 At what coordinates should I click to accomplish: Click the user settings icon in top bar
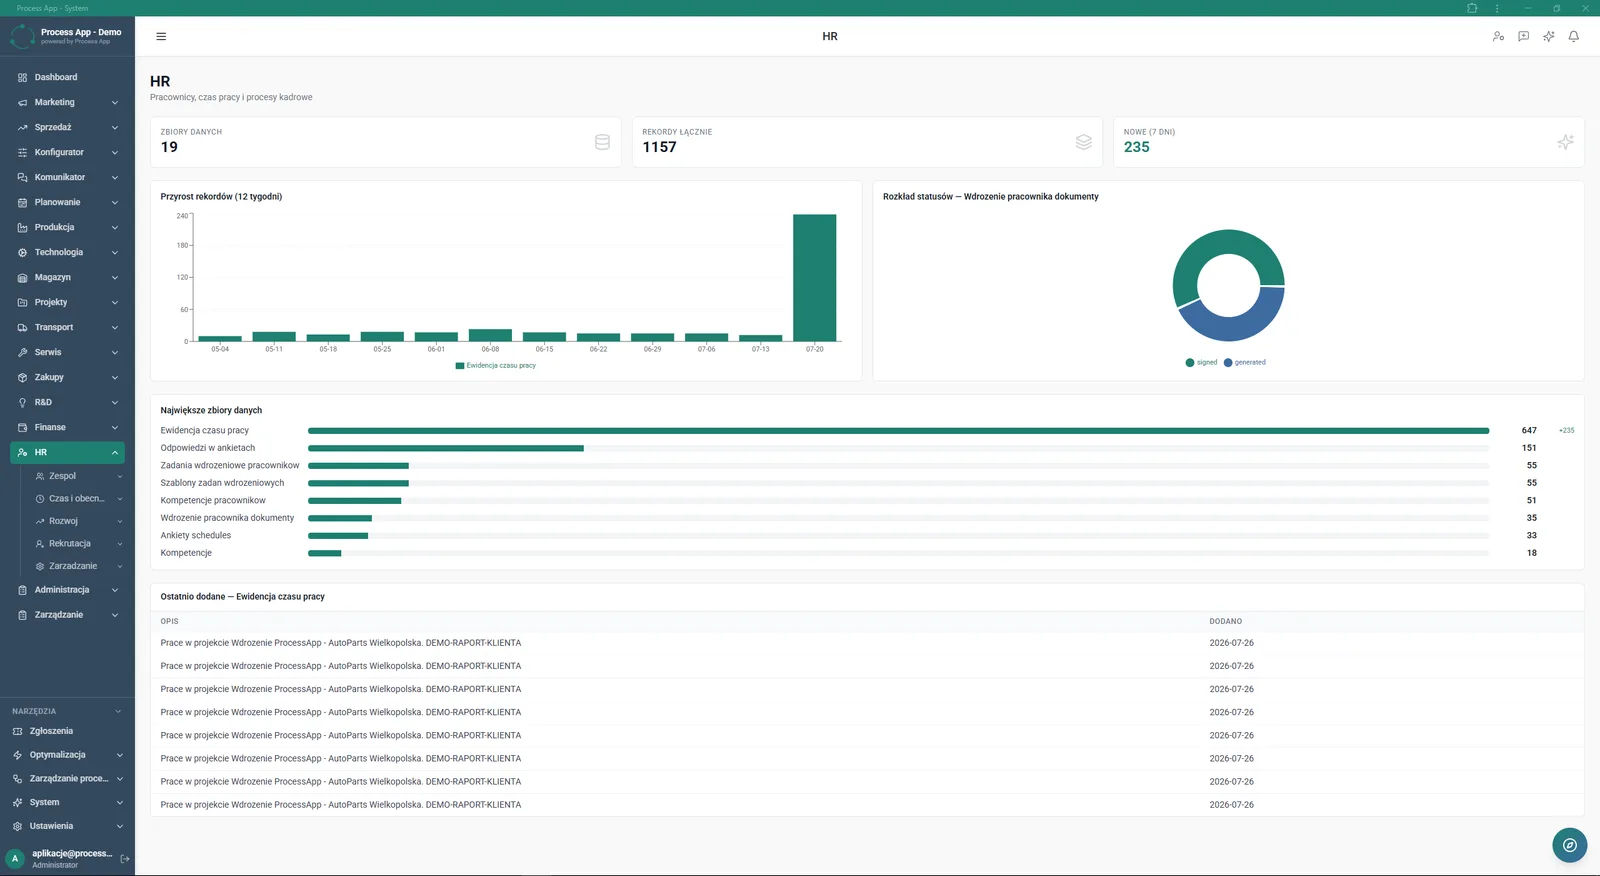coord(1498,36)
